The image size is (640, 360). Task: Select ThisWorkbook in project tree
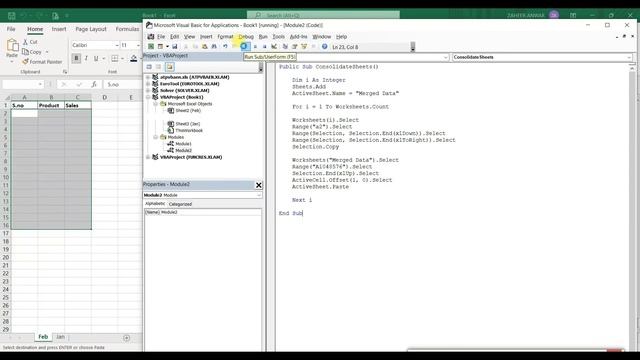[x=189, y=130]
